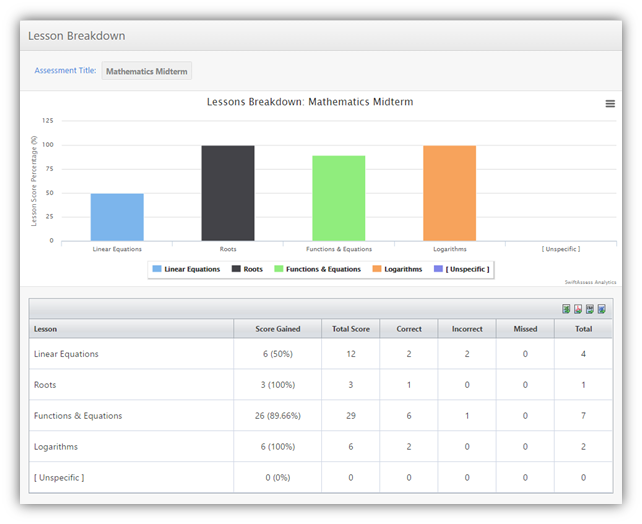Image resolution: width=642 pixels, height=524 pixels.
Task: Toggle Roots series in chart legend
Action: (x=247, y=269)
